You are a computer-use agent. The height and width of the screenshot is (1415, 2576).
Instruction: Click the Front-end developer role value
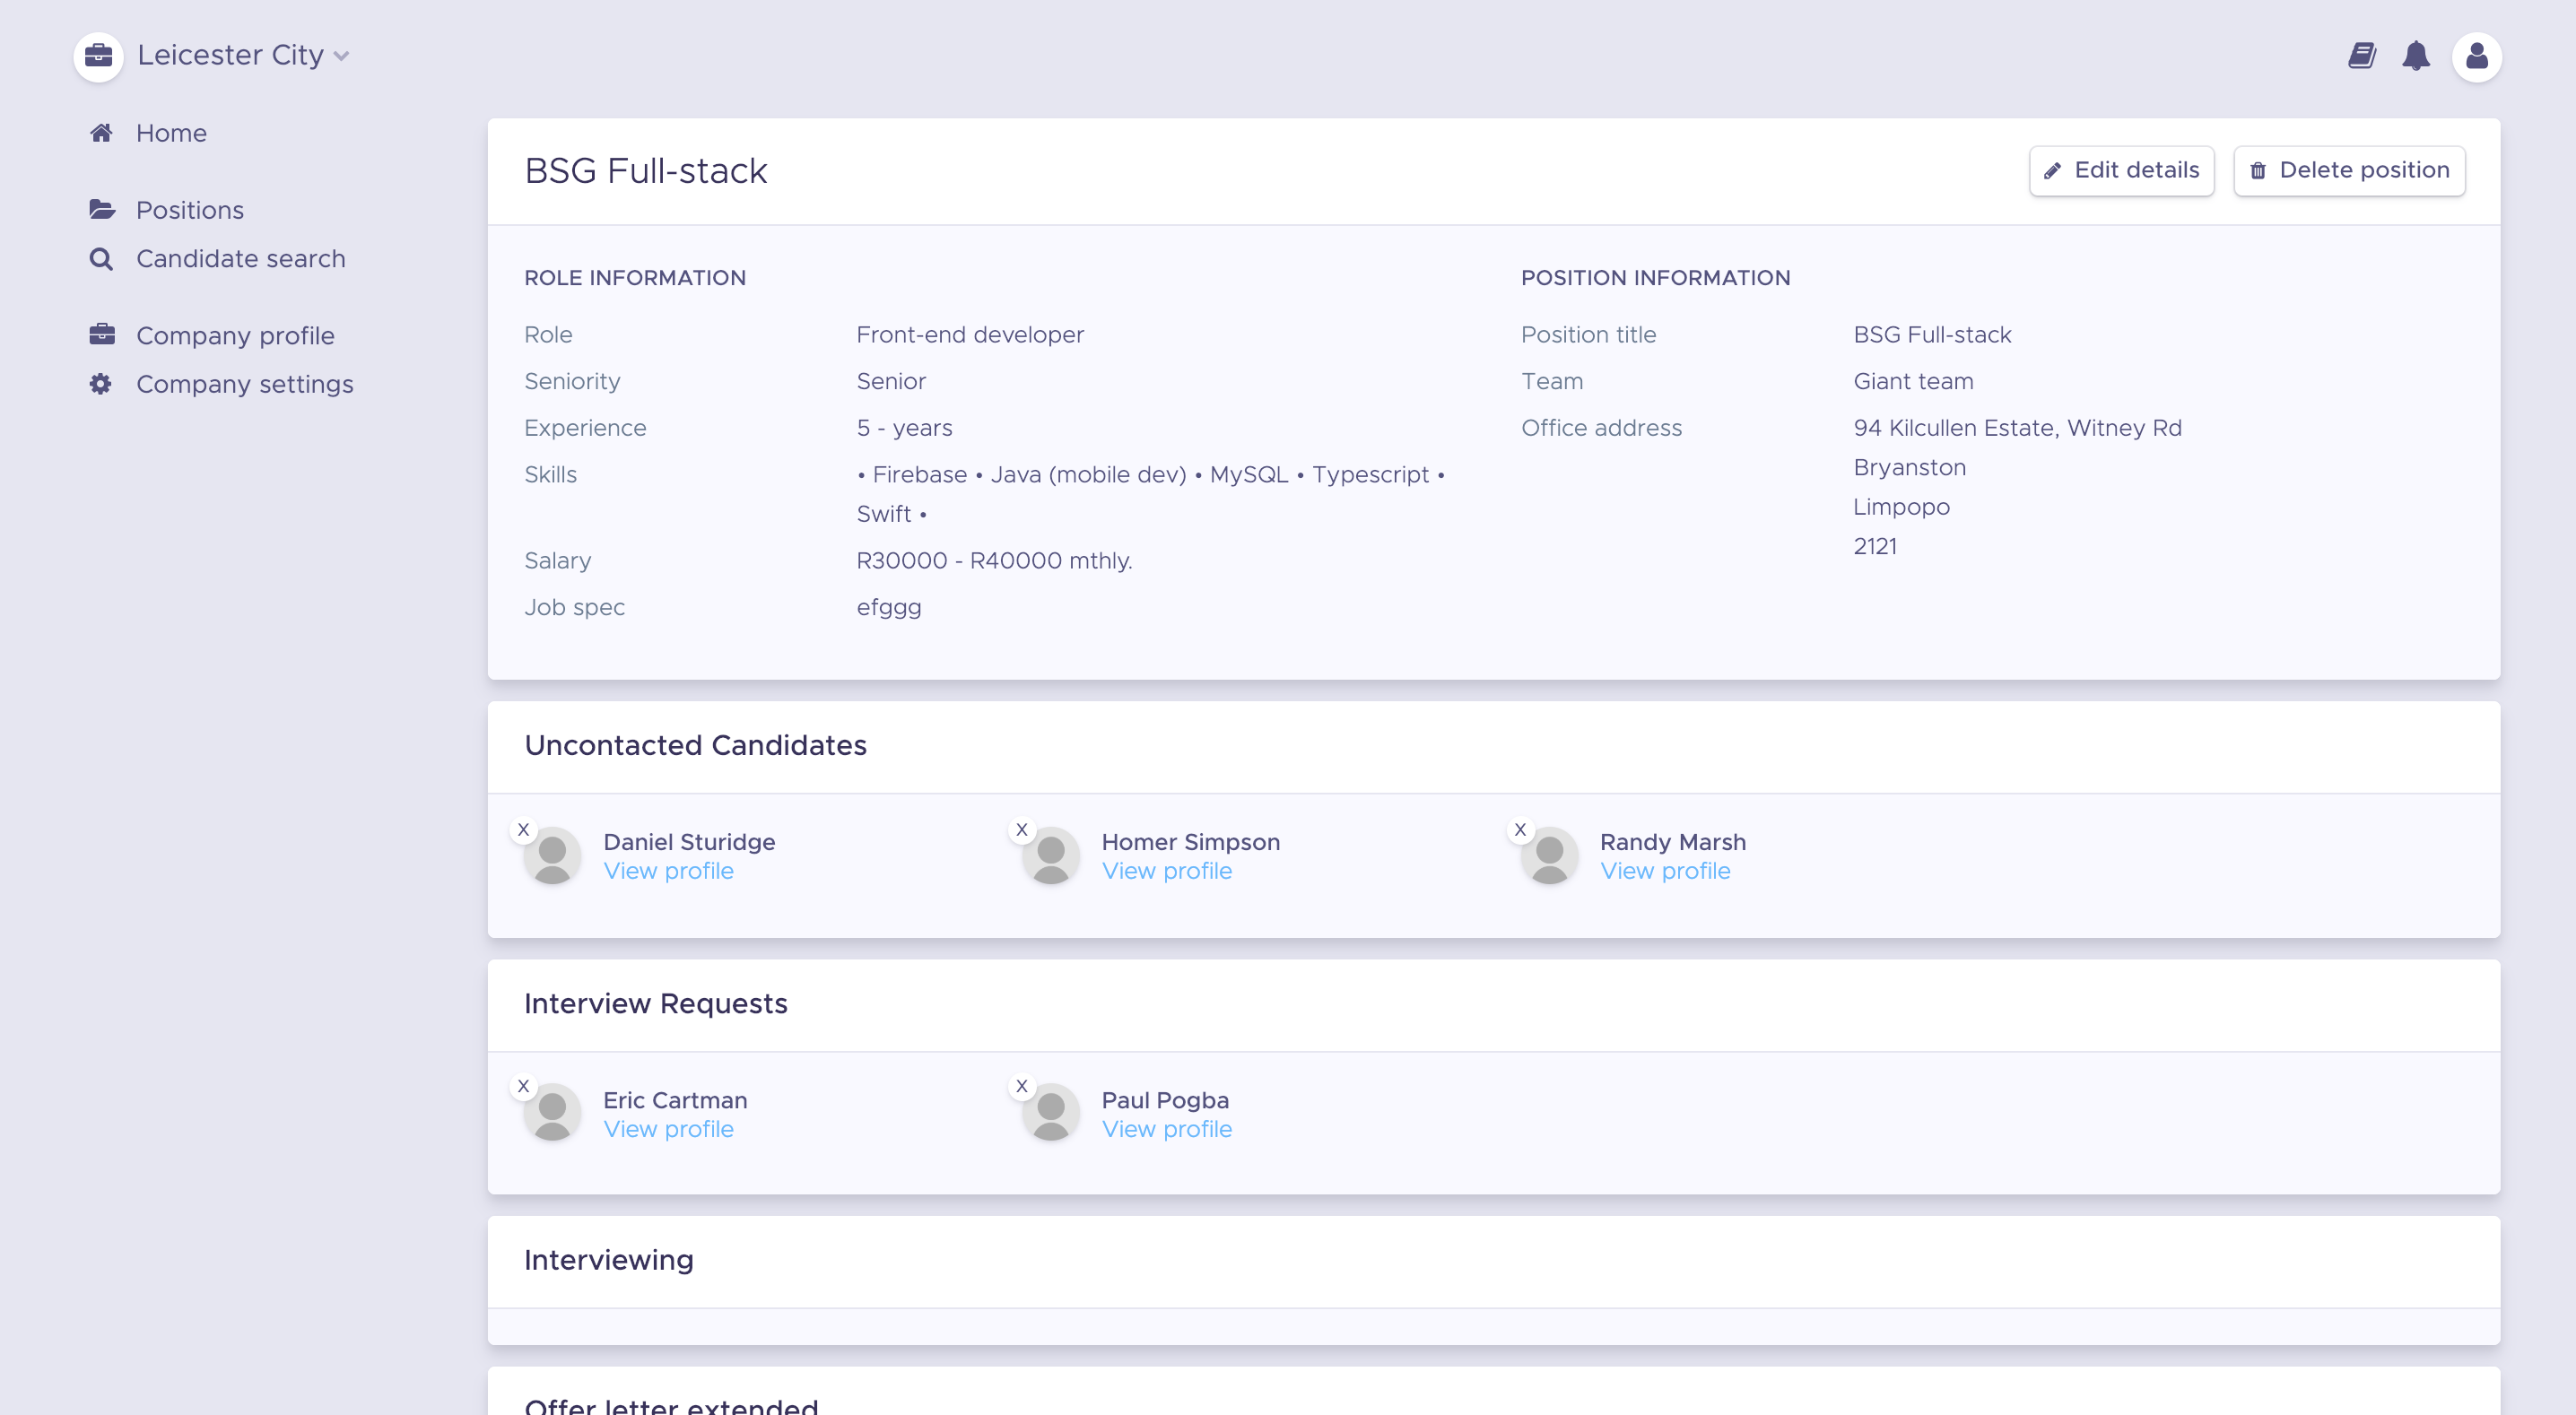coord(970,335)
